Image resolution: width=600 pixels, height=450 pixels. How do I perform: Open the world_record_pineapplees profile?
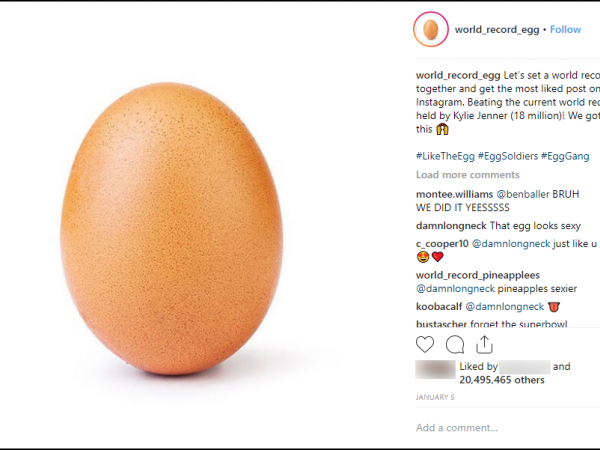point(477,275)
